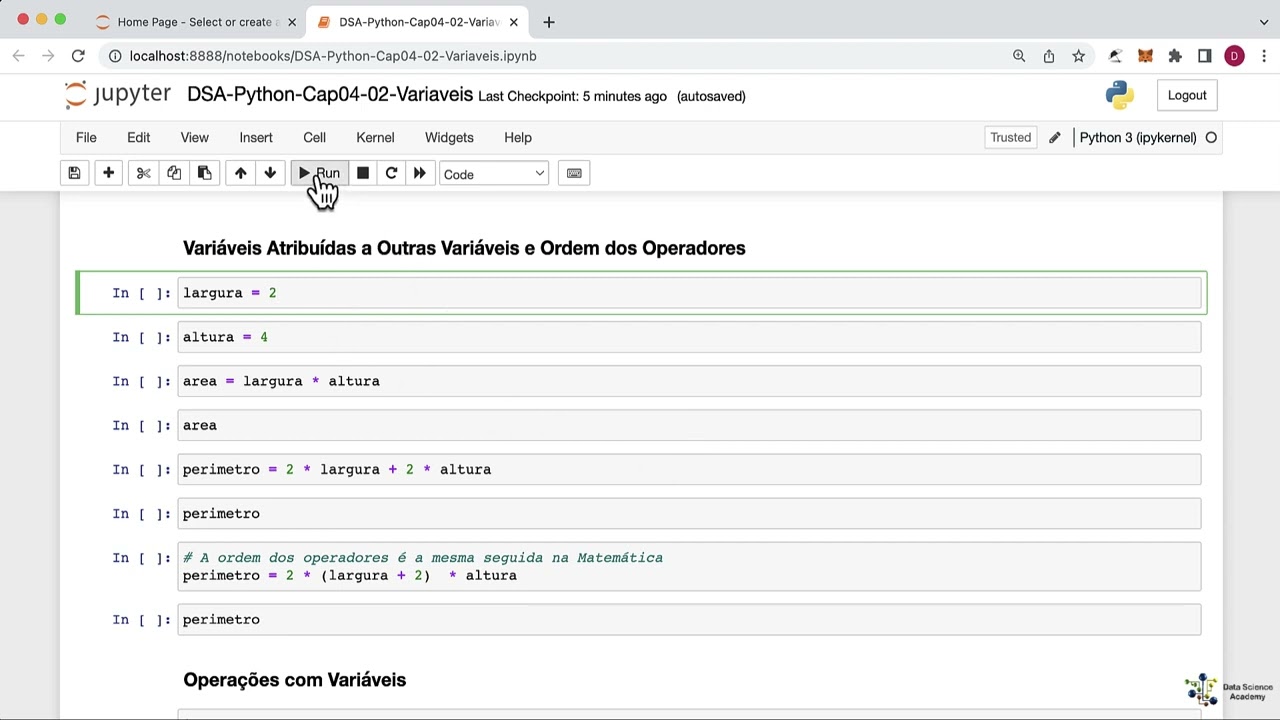Restart kernel and run all fast-forward icon
The width and height of the screenshot is (1280, 720).
(419, 174)
